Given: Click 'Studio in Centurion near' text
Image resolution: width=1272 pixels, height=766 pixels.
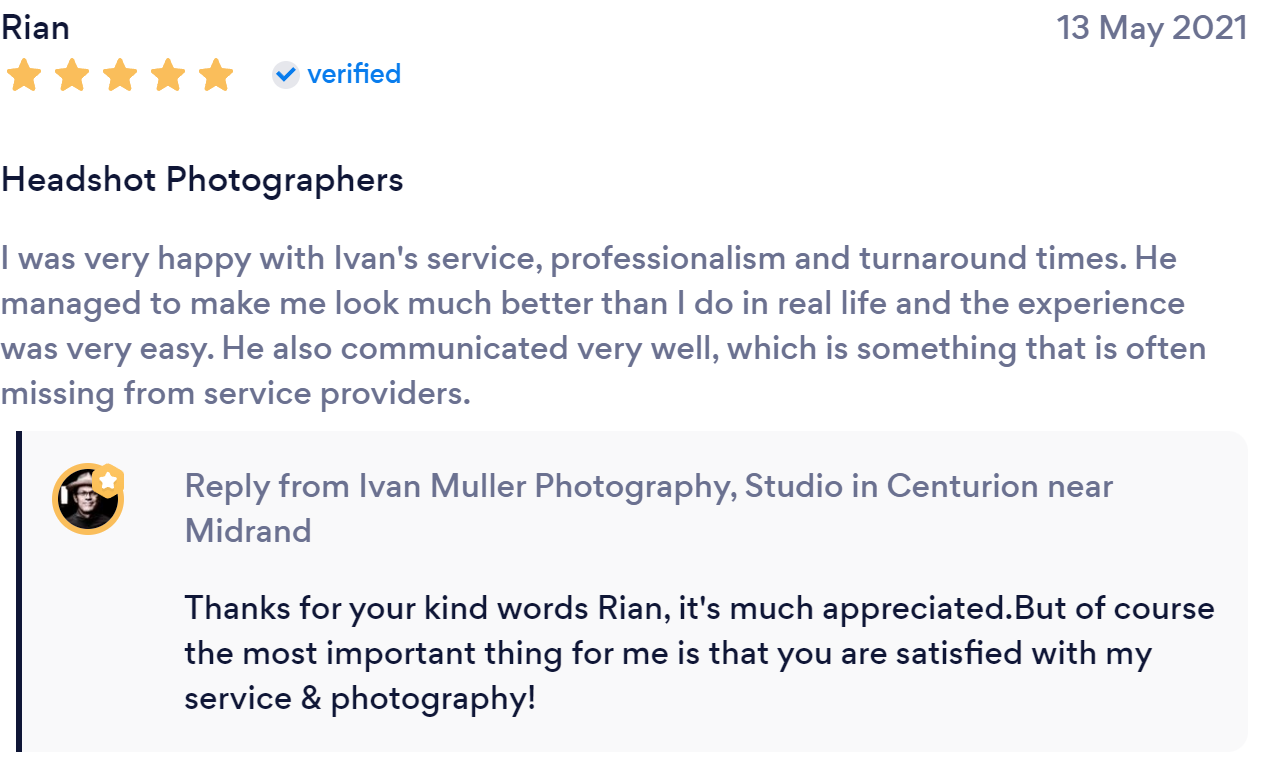Looking at the screenshot, I should (x=929, y=486).
